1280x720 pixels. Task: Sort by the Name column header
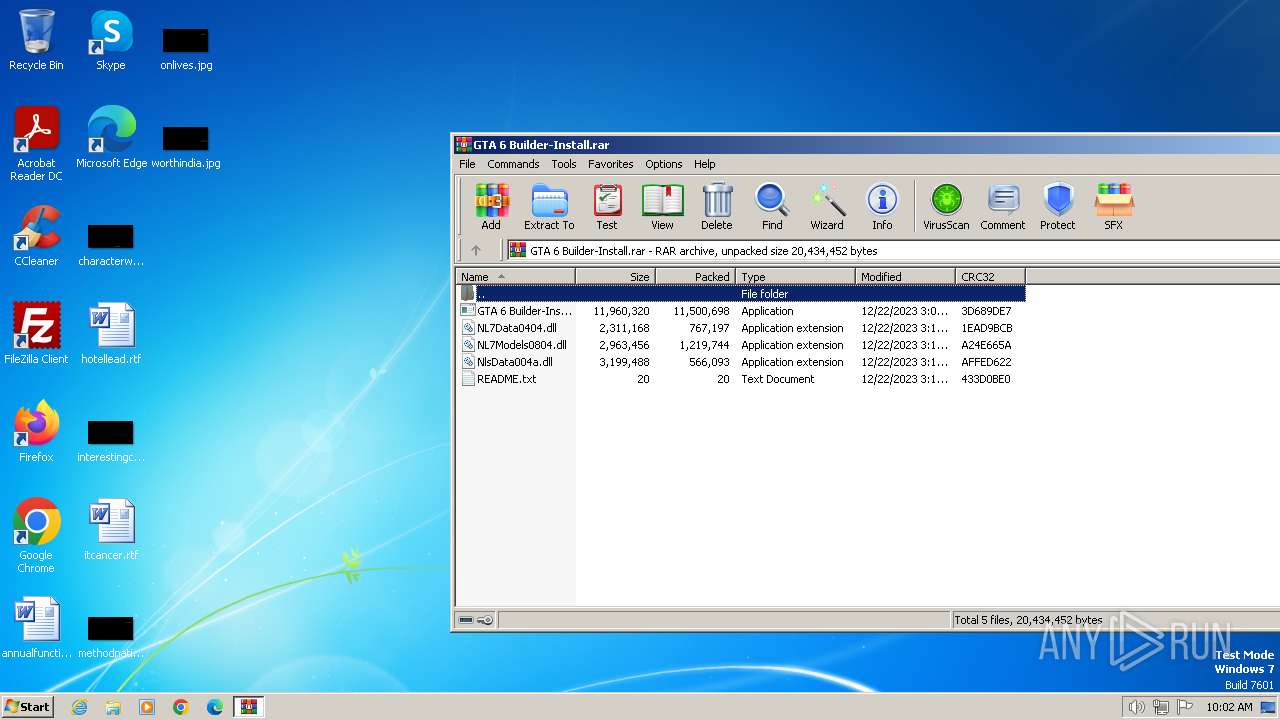(516, 276)
